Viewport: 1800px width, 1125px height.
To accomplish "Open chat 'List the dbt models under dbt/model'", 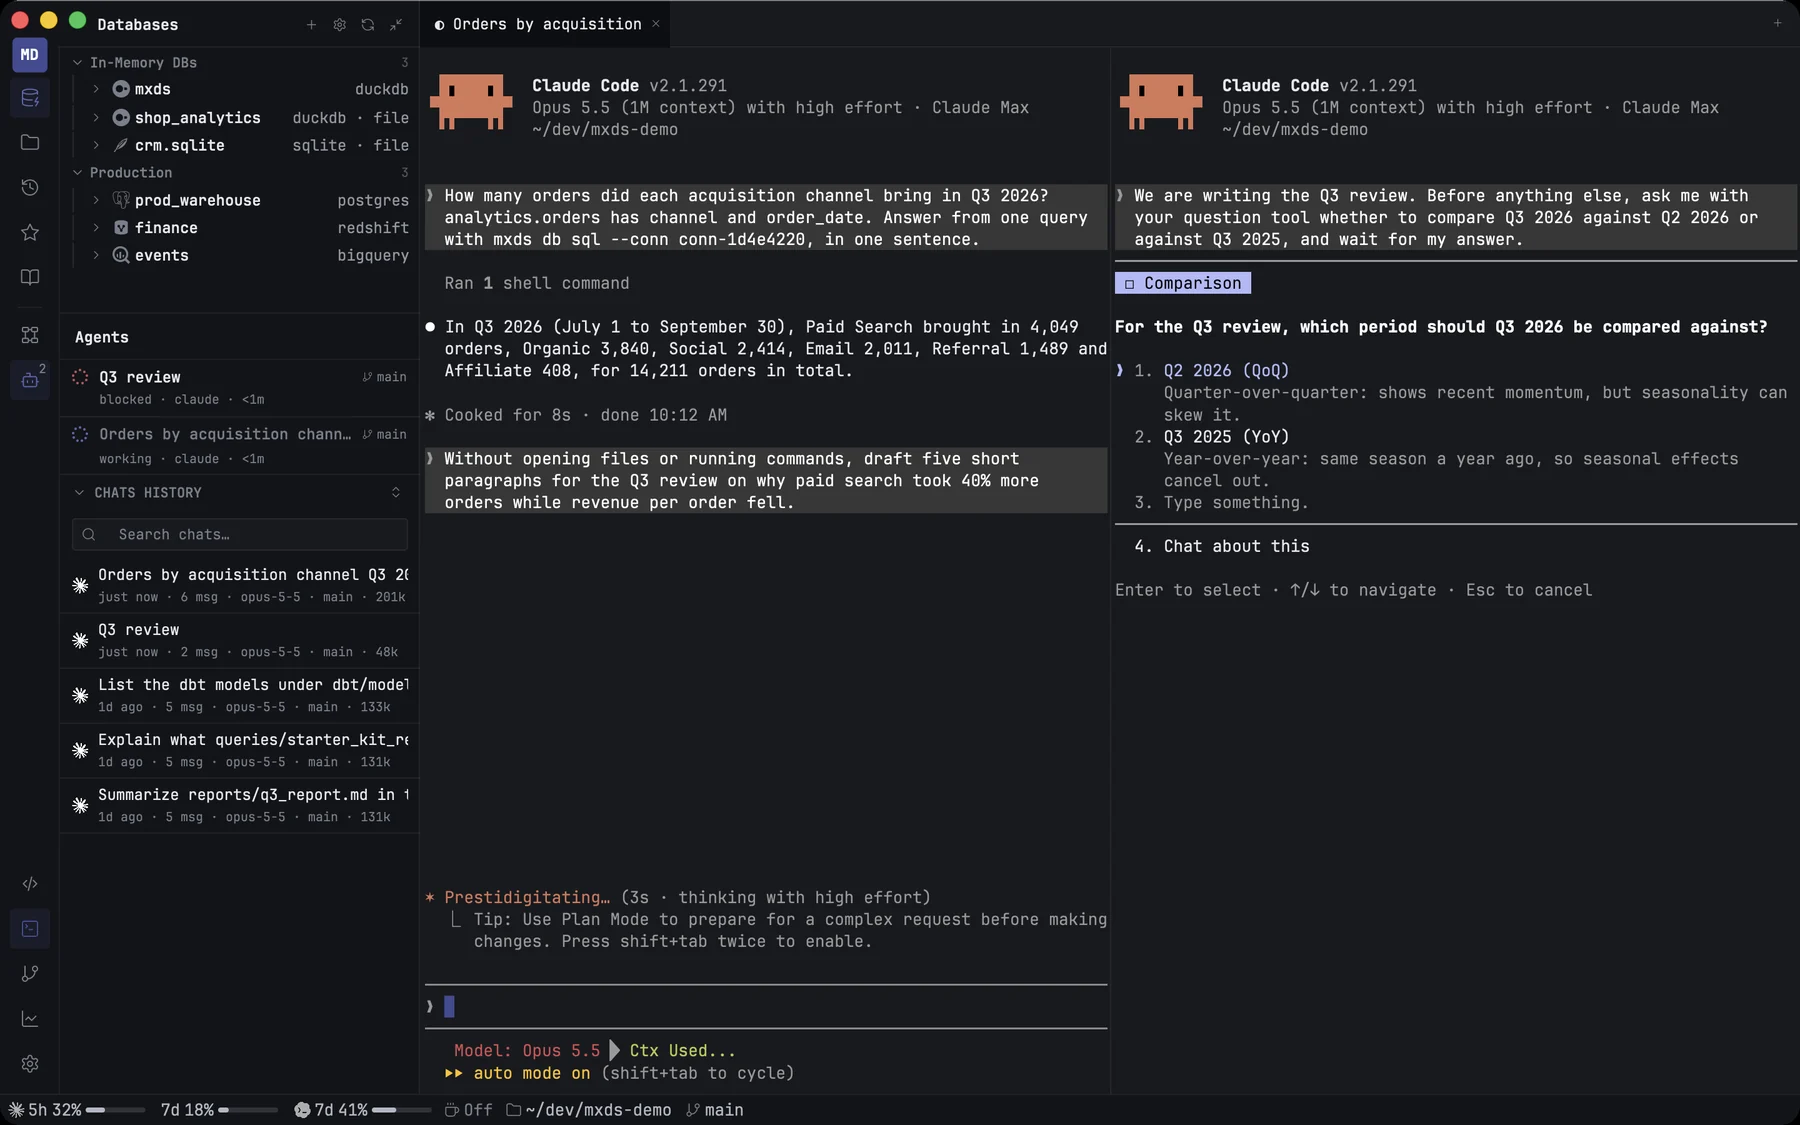I will click(239, 695).
